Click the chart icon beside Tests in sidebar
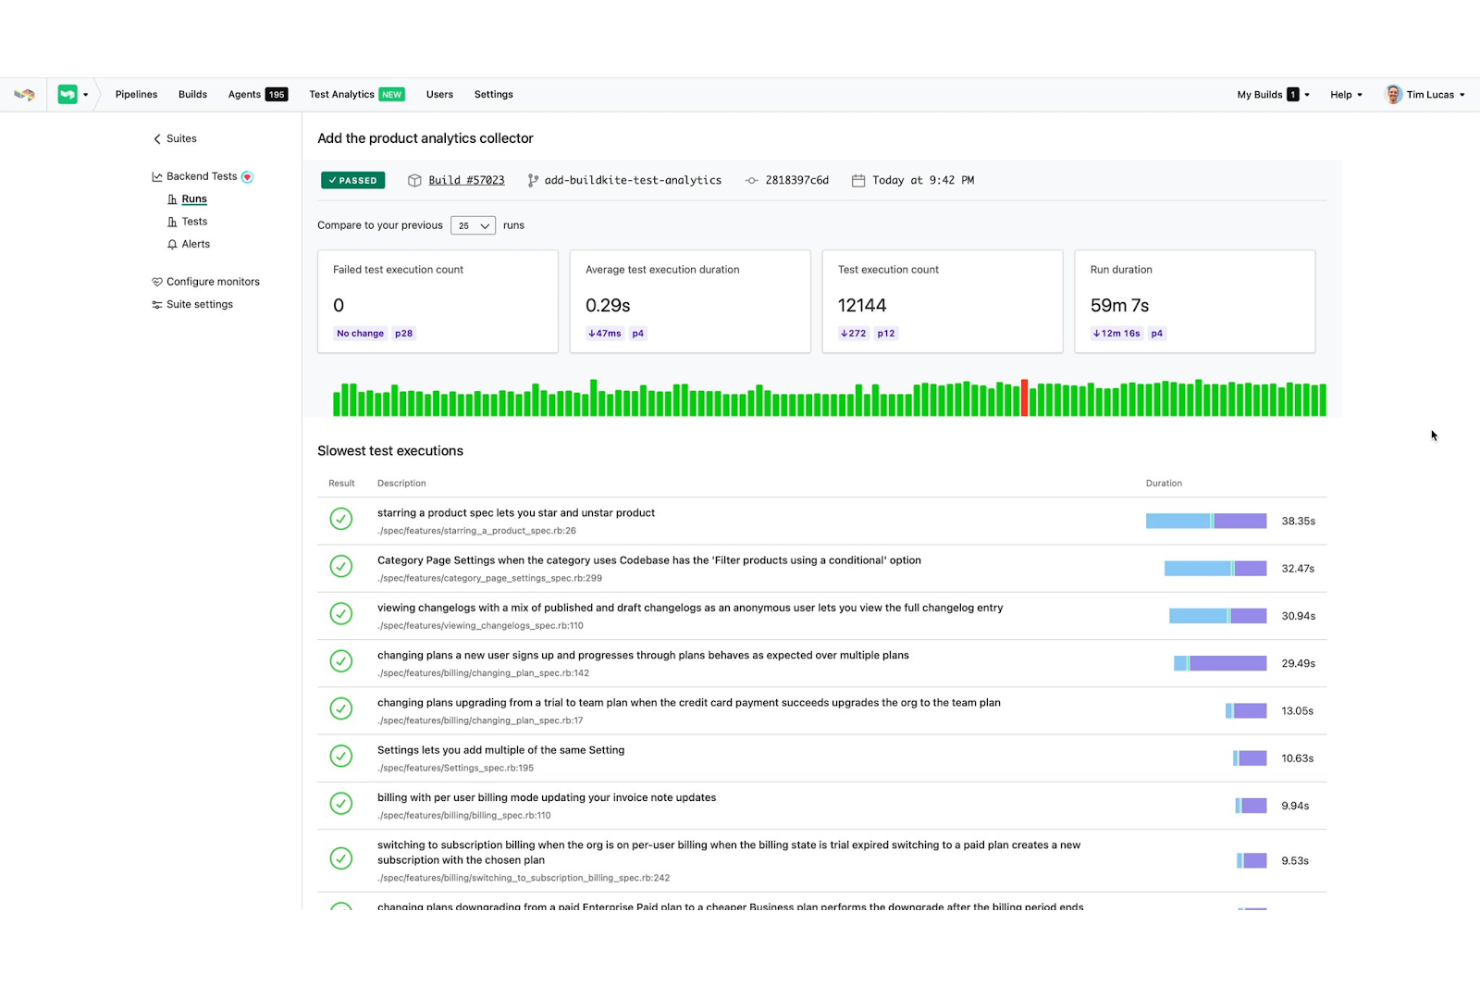The image size is (1480, 987). pos(171,221)
